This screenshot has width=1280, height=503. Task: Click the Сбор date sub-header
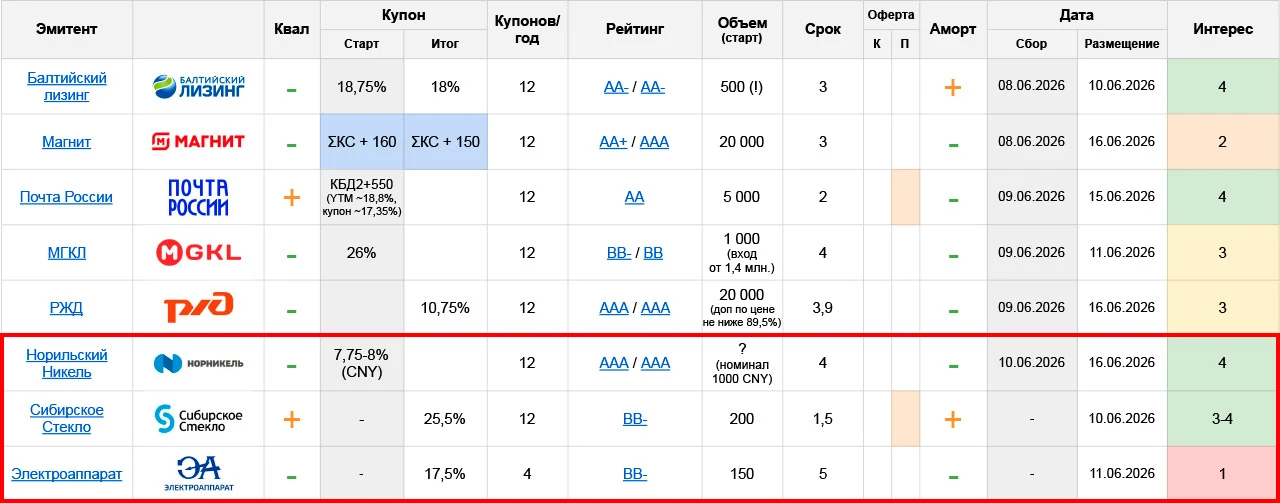[1031, 44]
